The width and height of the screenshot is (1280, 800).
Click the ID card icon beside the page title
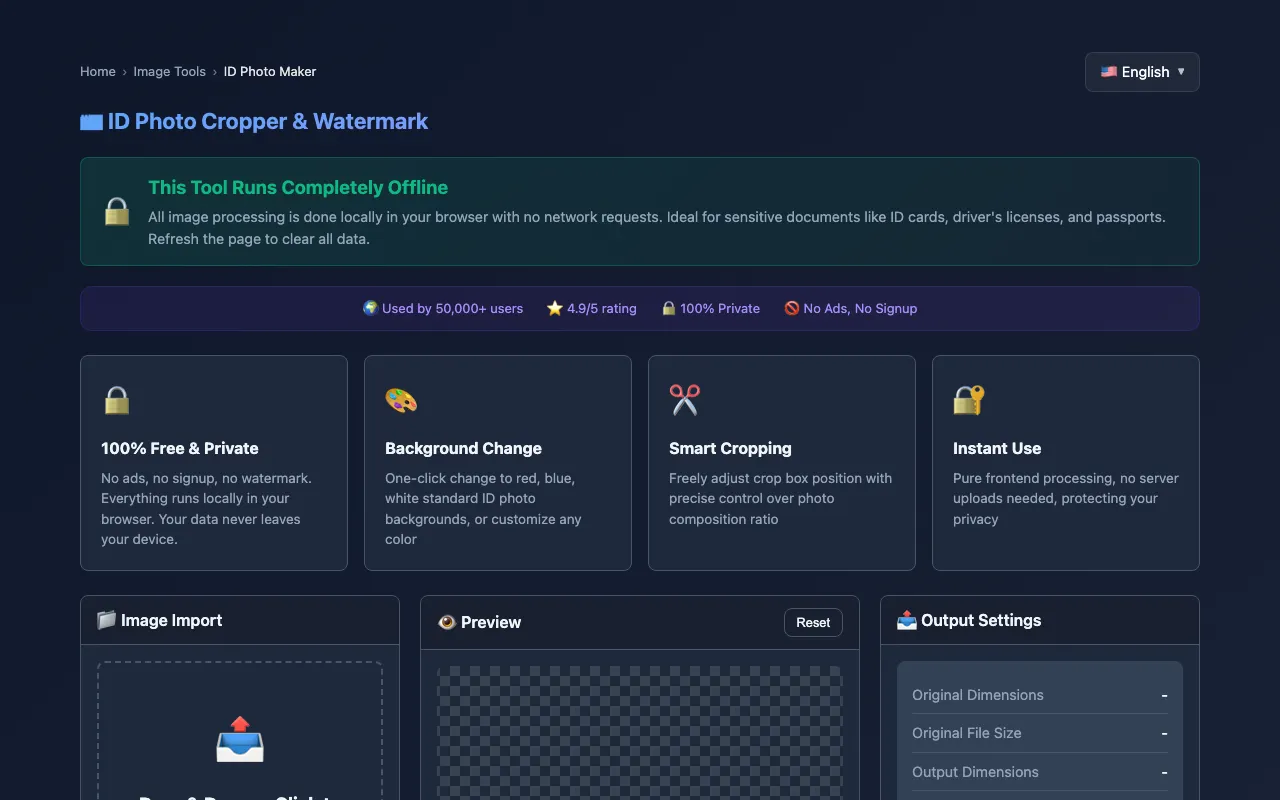91,122
